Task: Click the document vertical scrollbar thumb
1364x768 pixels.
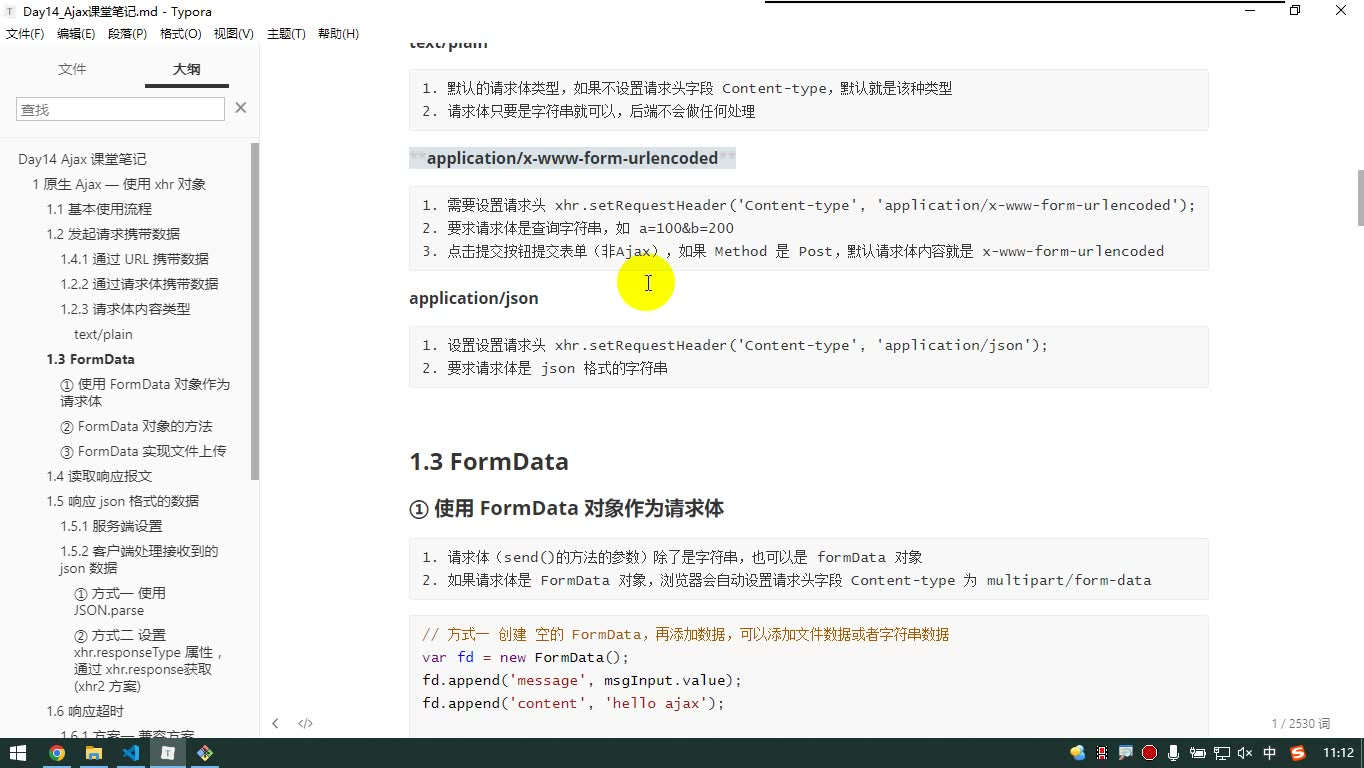Action: tap(1359, 197)
